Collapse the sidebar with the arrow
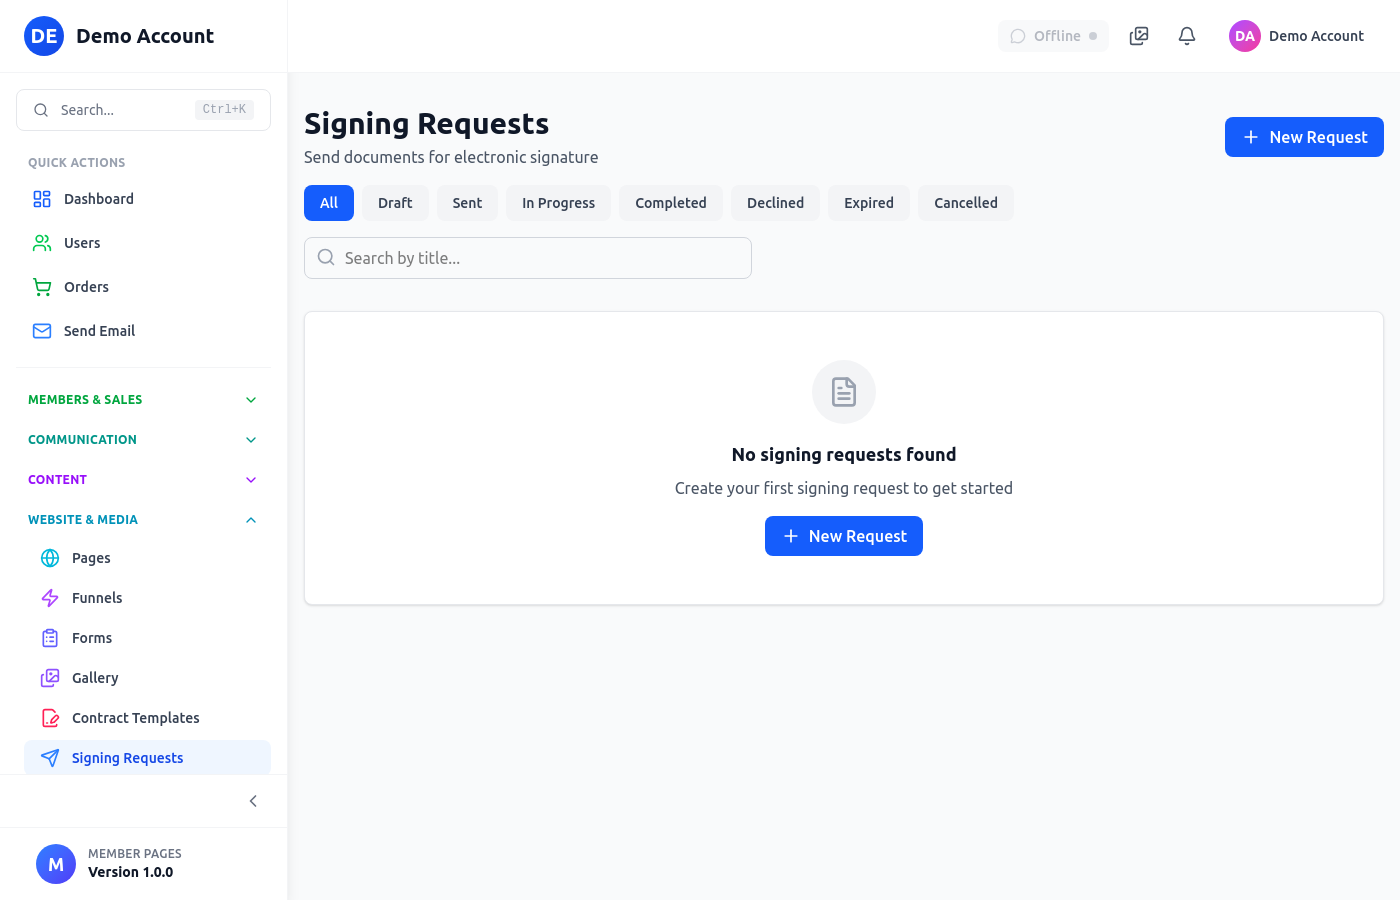Image resolution: width=1400 pixels, height=900 pixels. coord(253,801)
